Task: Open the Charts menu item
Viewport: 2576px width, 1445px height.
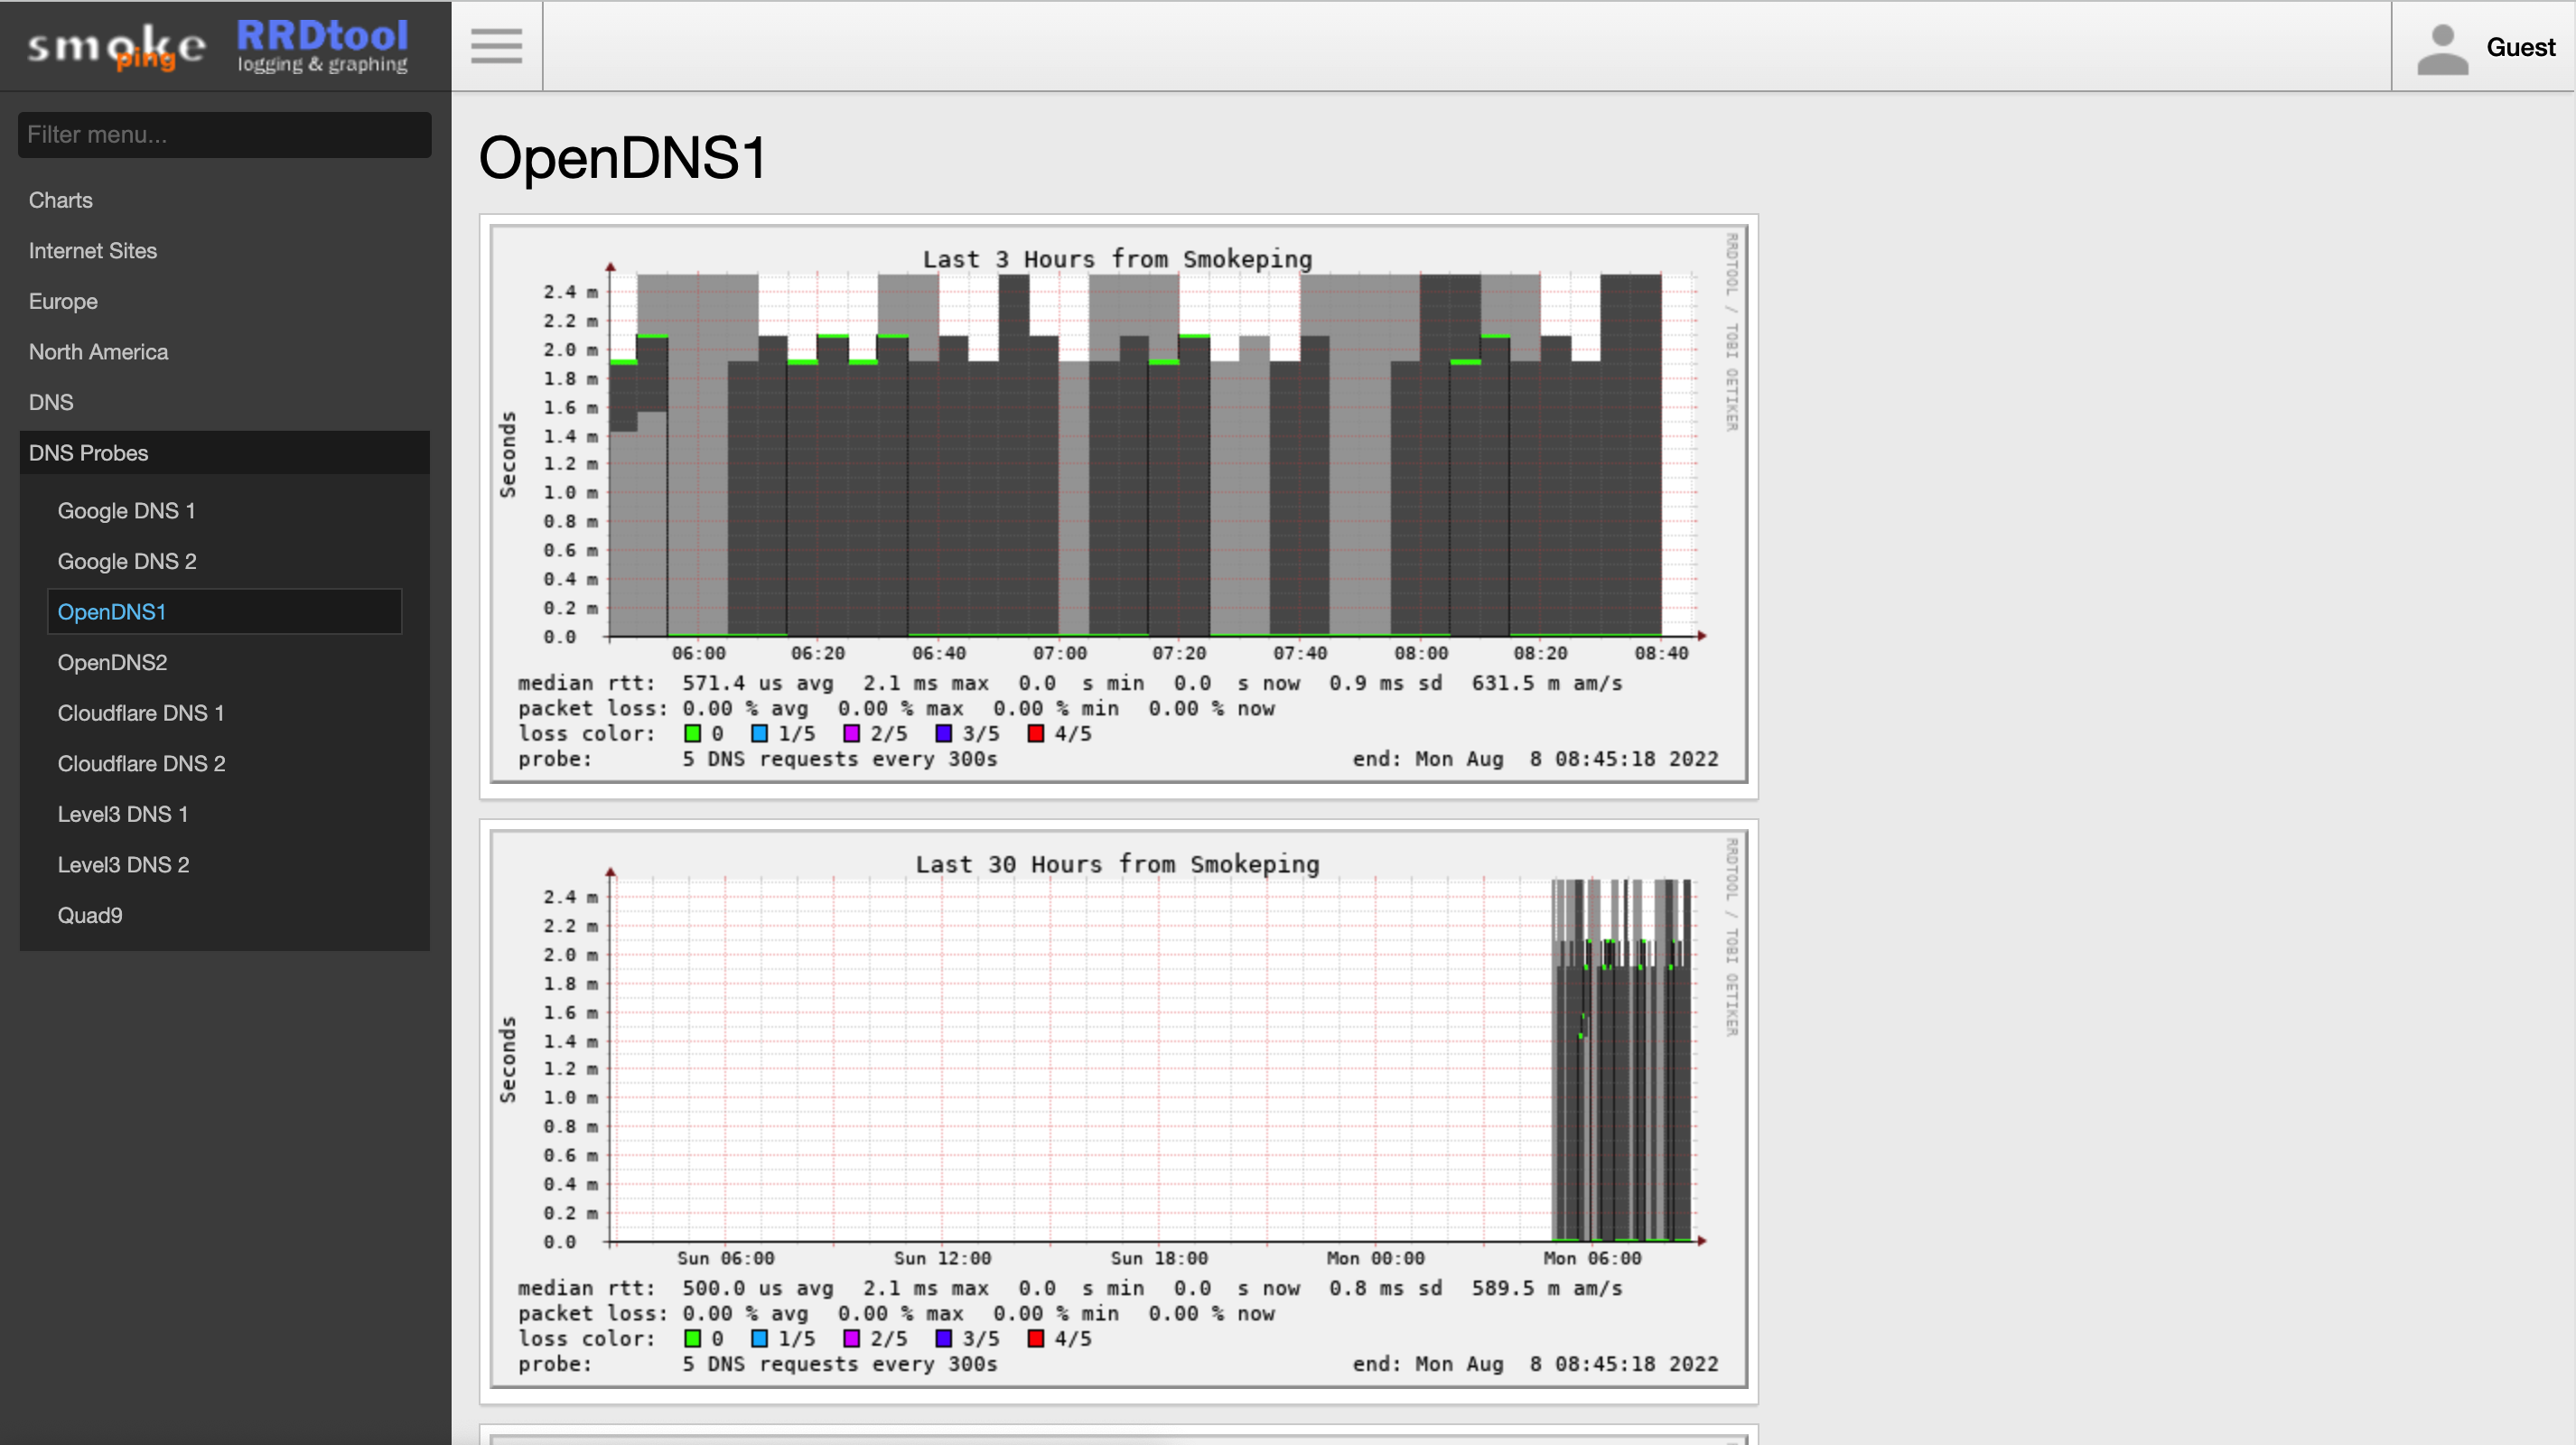Action: [x=61, y=200]
